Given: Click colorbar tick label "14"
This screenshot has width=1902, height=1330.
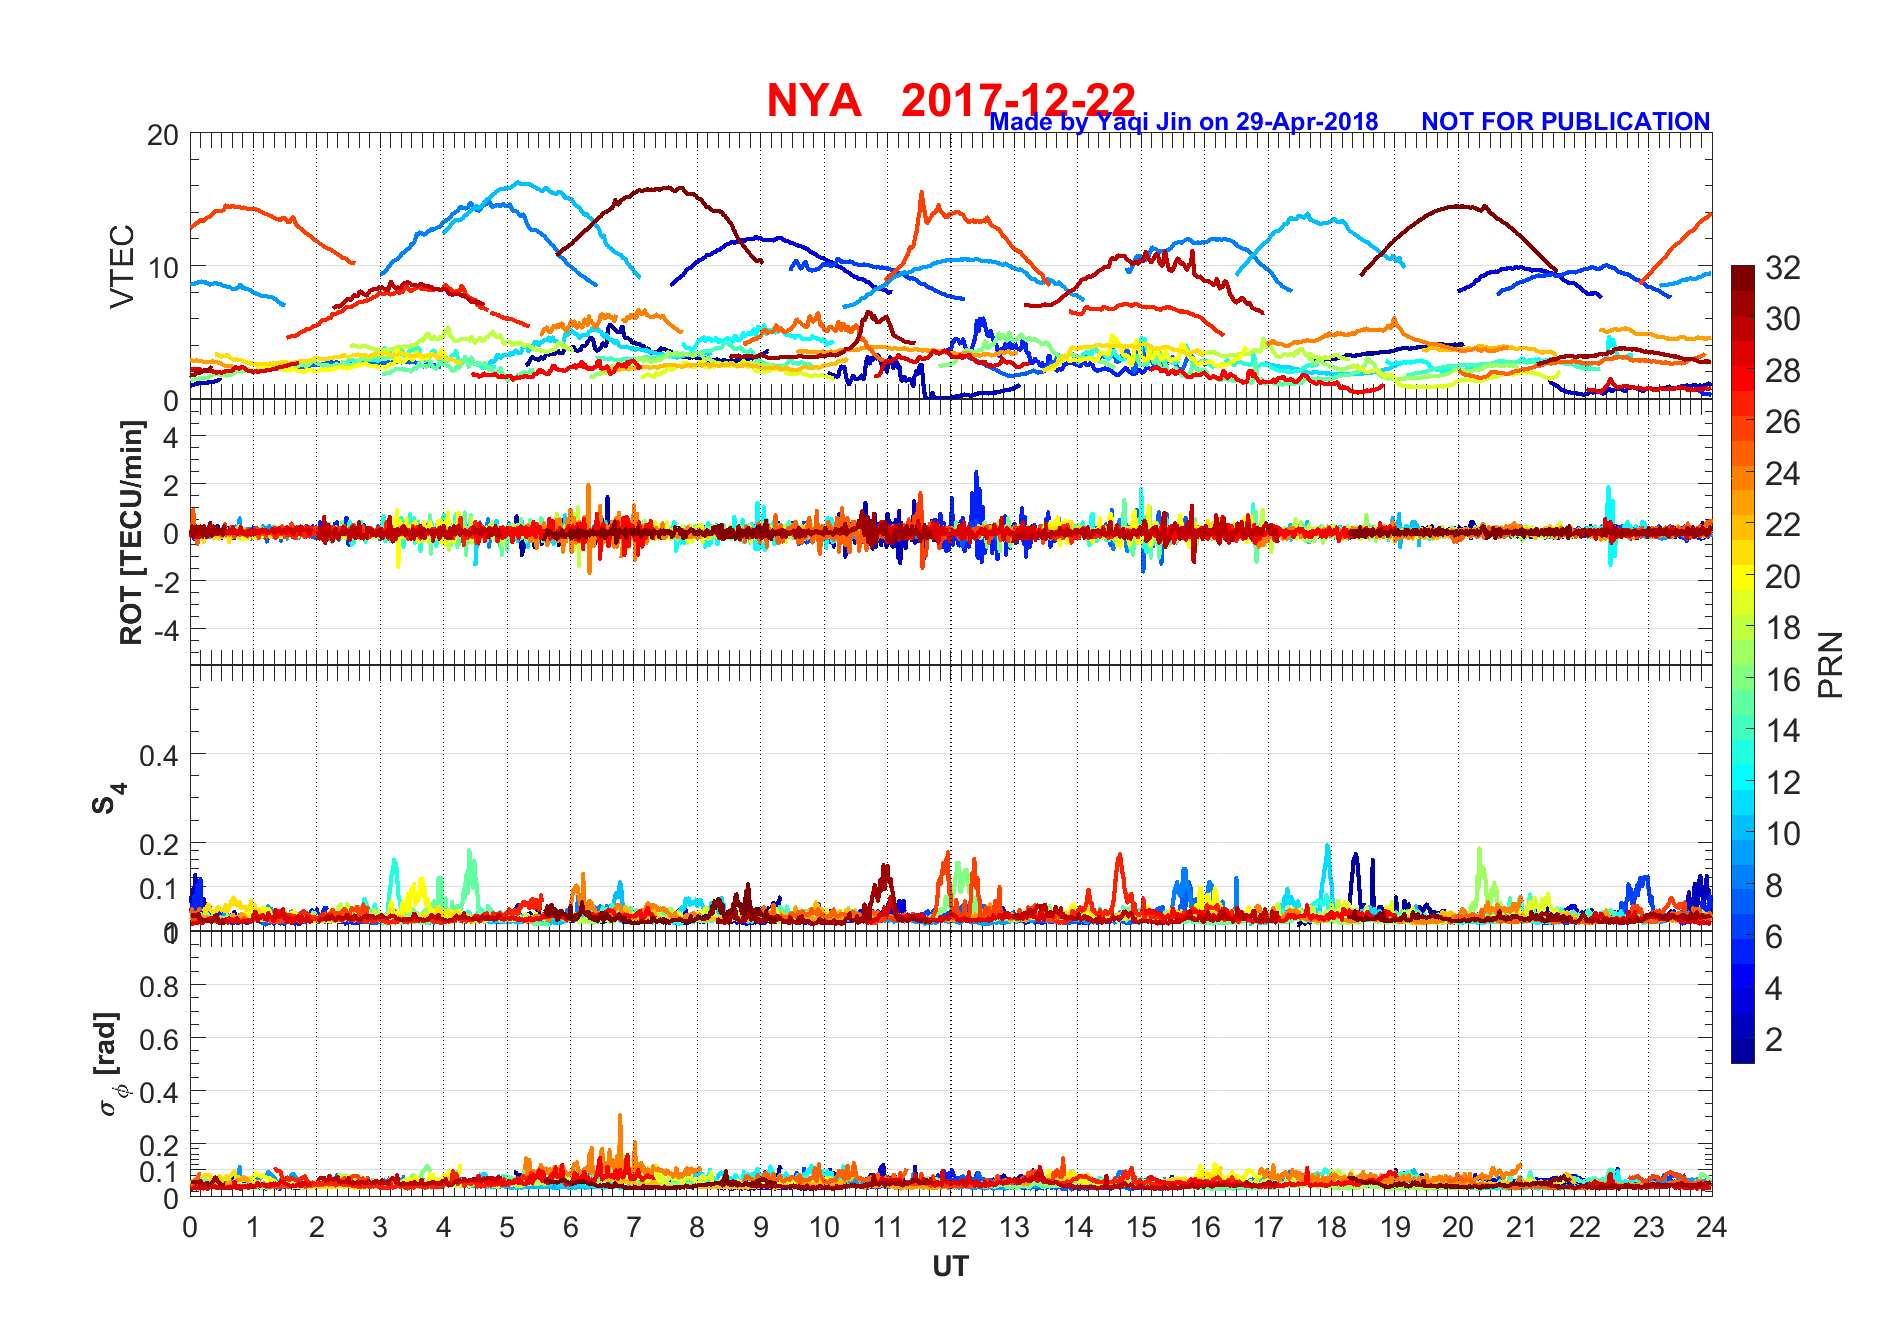Looking at the screenshot, I should pyautogui.click(x=1783, y=731).
